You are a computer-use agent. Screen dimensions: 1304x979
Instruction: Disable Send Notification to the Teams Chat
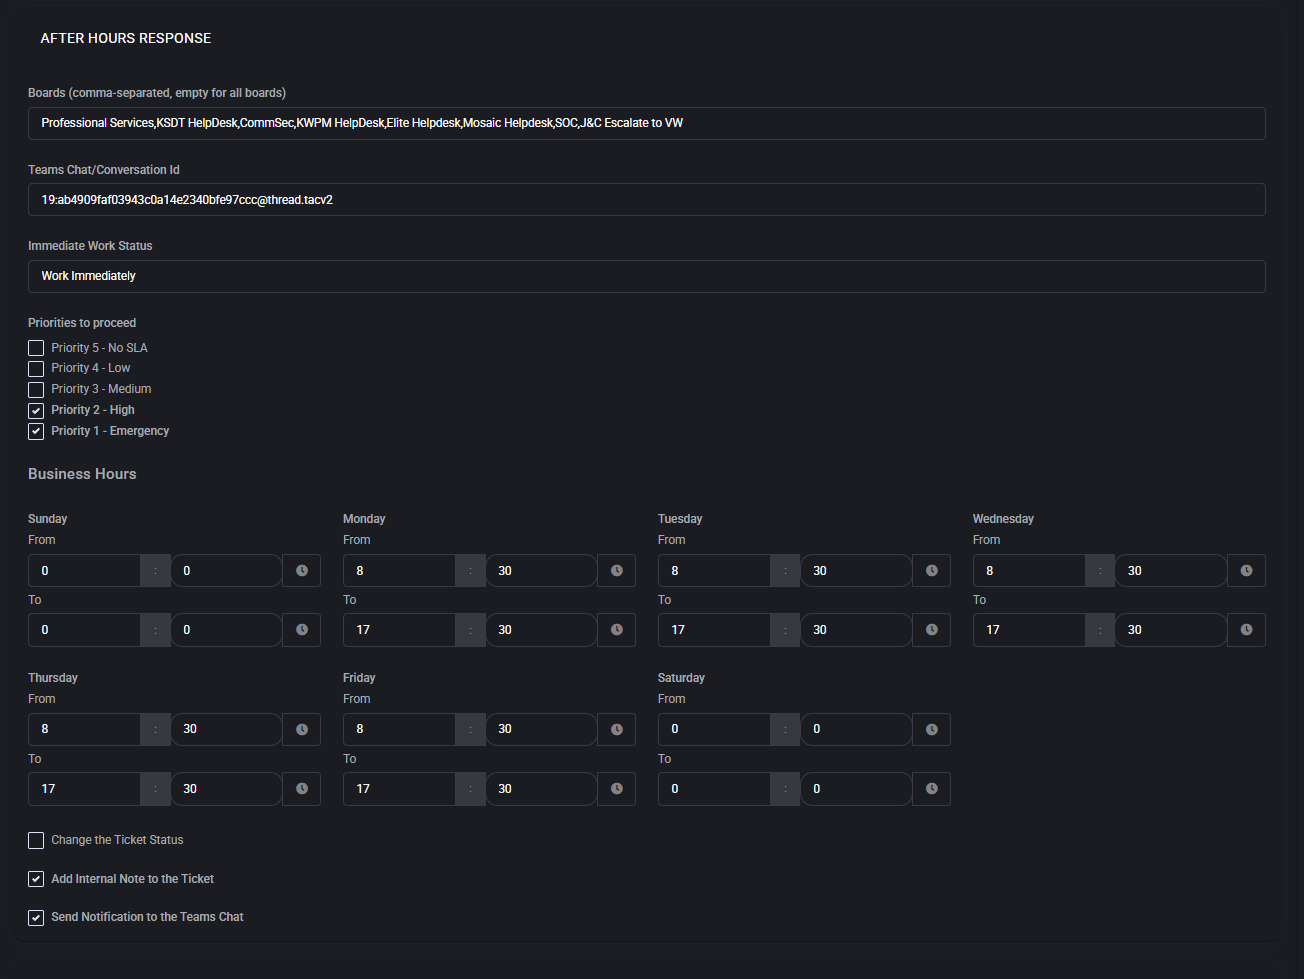[x=36, y=918]
